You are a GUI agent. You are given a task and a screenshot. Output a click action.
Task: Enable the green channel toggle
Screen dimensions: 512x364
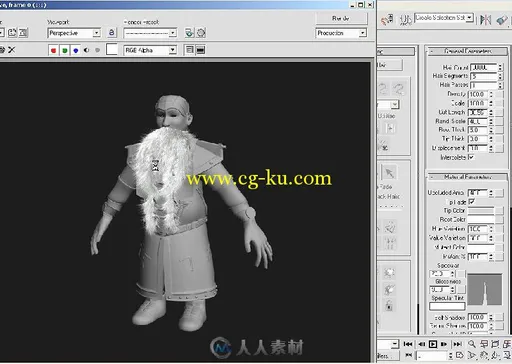(x=65, y=50)
